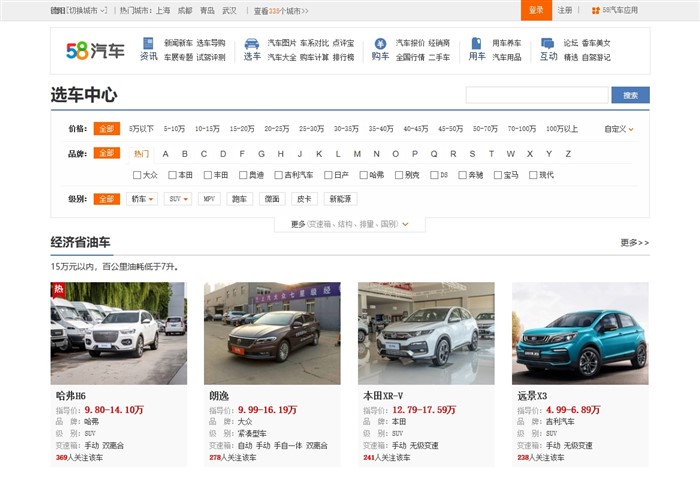Click the orange 登录 button

click(x=536, y=10)
